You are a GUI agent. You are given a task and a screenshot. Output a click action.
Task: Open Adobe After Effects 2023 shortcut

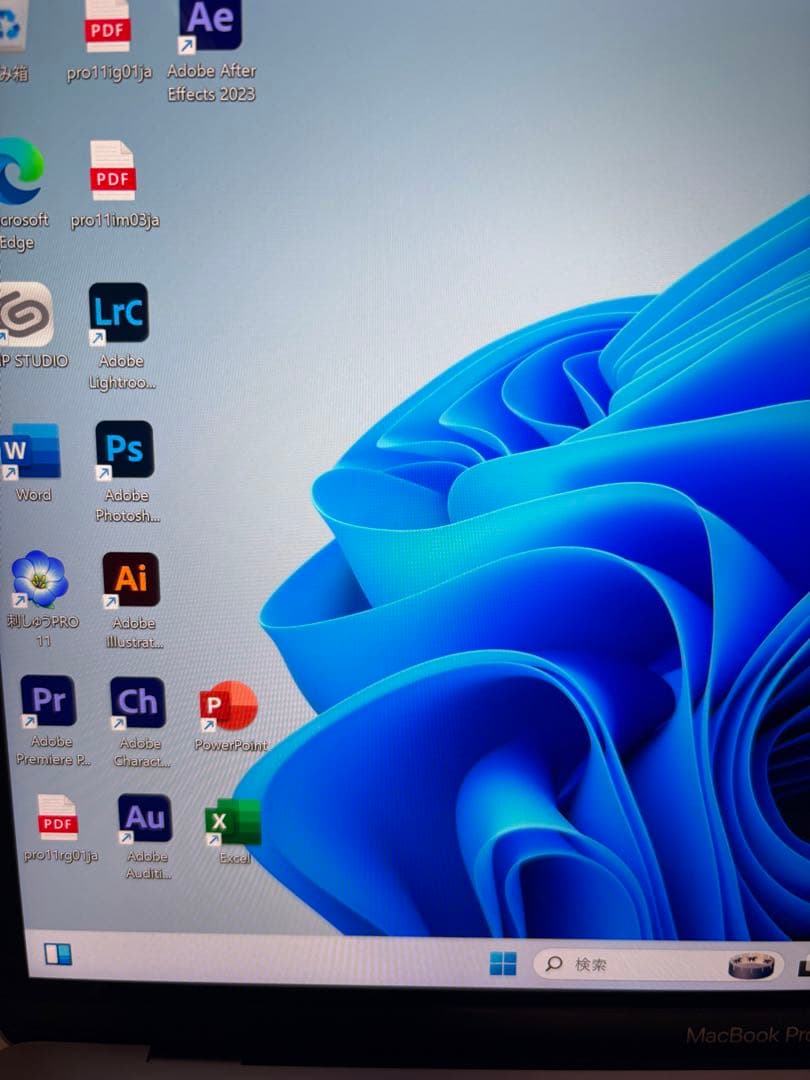210,27
